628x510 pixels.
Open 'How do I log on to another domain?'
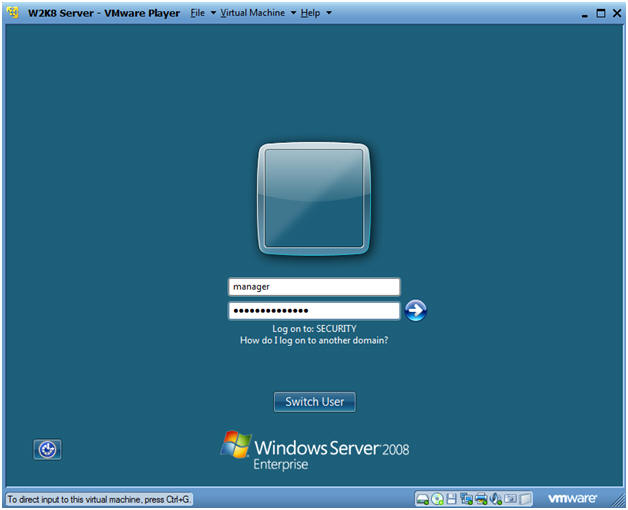coord(314,340)
